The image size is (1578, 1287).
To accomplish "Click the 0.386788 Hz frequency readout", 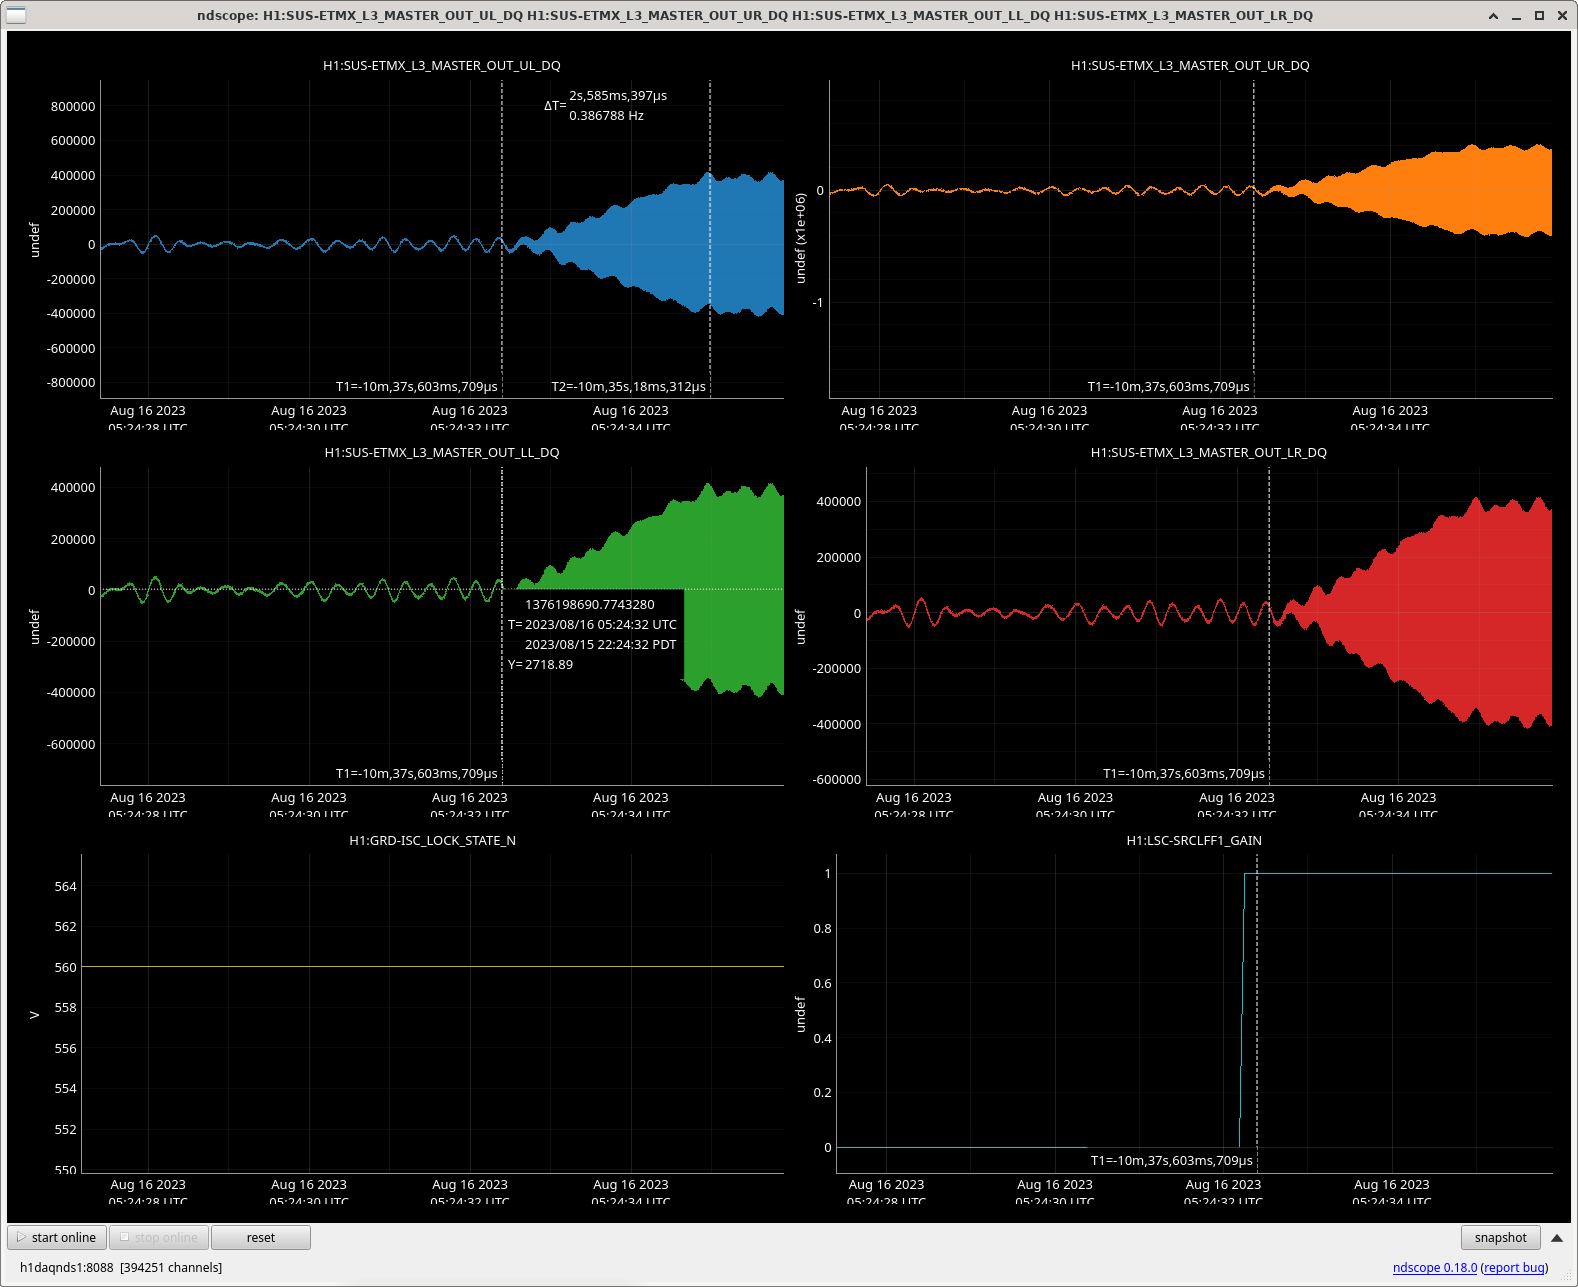I will 606,116.
